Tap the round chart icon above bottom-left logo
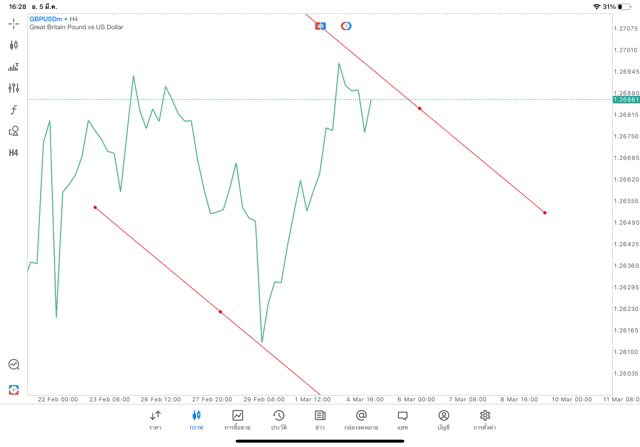Image resolution: width=640 pixels, height=447 pixels. (x=13, y=365)
